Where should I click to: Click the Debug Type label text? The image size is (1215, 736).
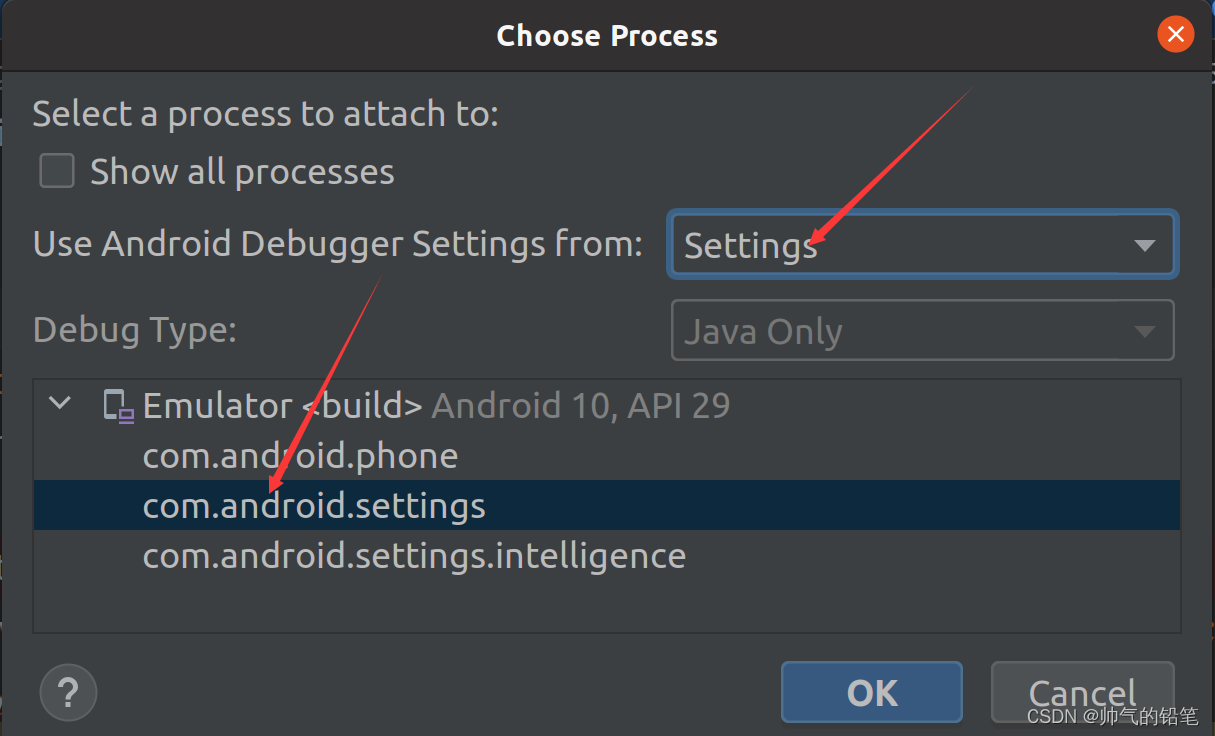[x=134, y=330]
